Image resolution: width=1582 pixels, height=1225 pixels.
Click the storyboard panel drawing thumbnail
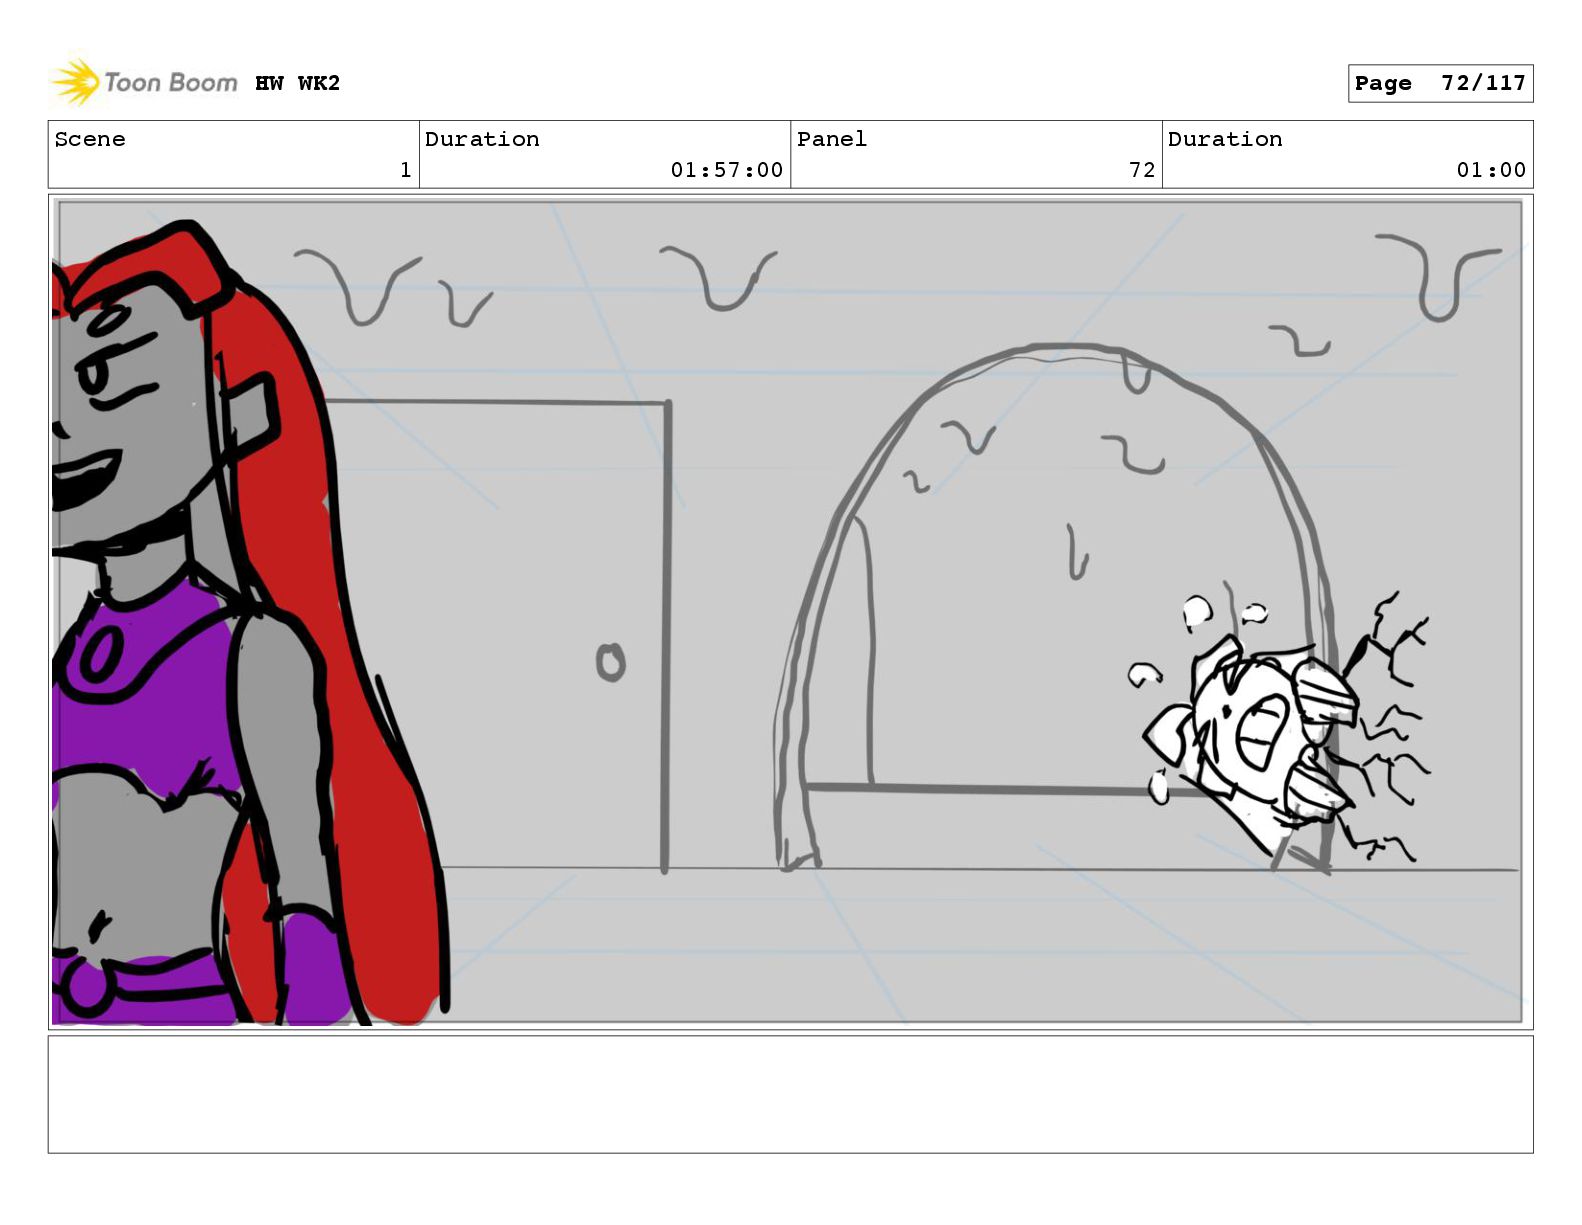tap(790, 612)
